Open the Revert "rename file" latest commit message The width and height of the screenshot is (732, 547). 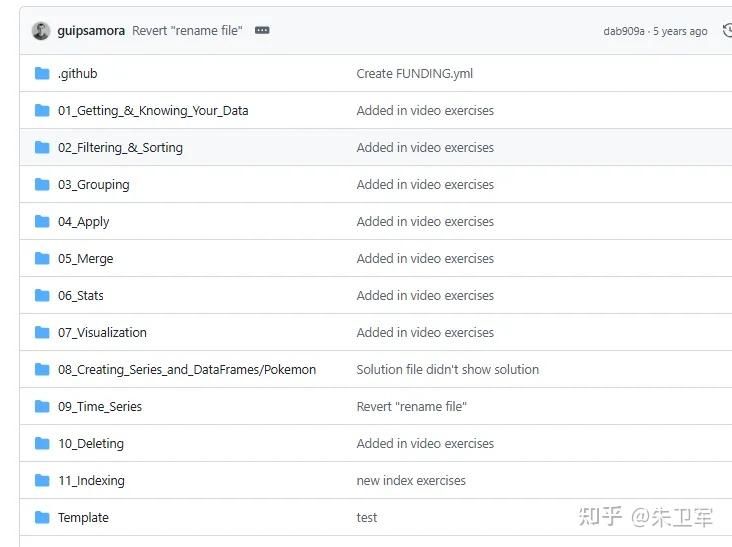187,31
